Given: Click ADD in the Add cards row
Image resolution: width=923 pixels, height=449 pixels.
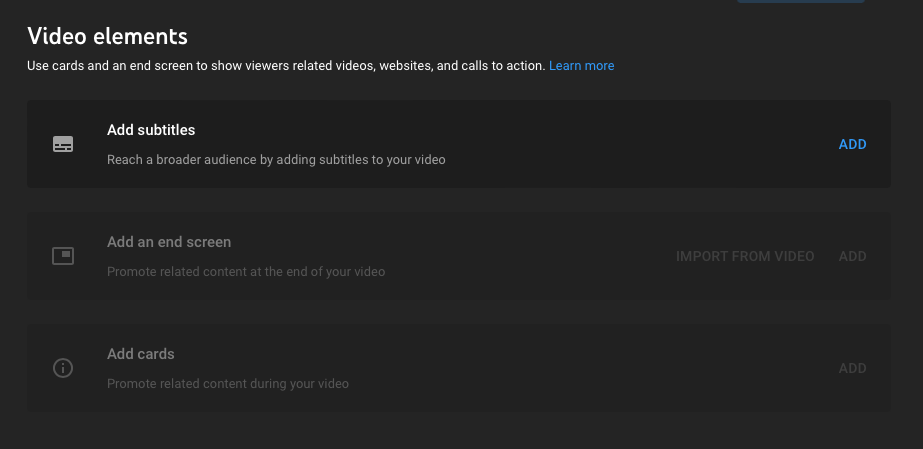Looking at the screenshot, I should click(852, 368).
